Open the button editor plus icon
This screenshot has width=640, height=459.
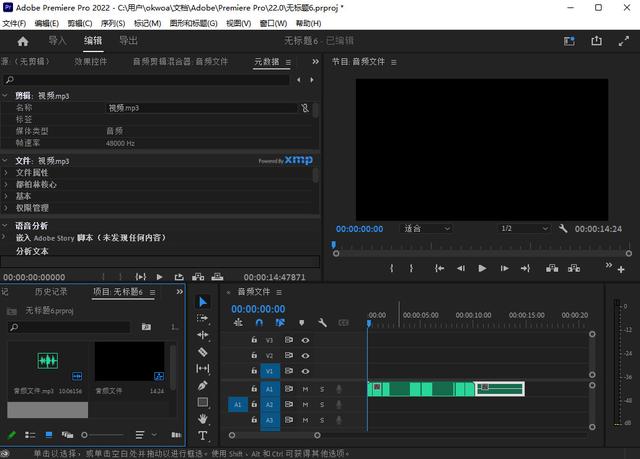point(621,269)
